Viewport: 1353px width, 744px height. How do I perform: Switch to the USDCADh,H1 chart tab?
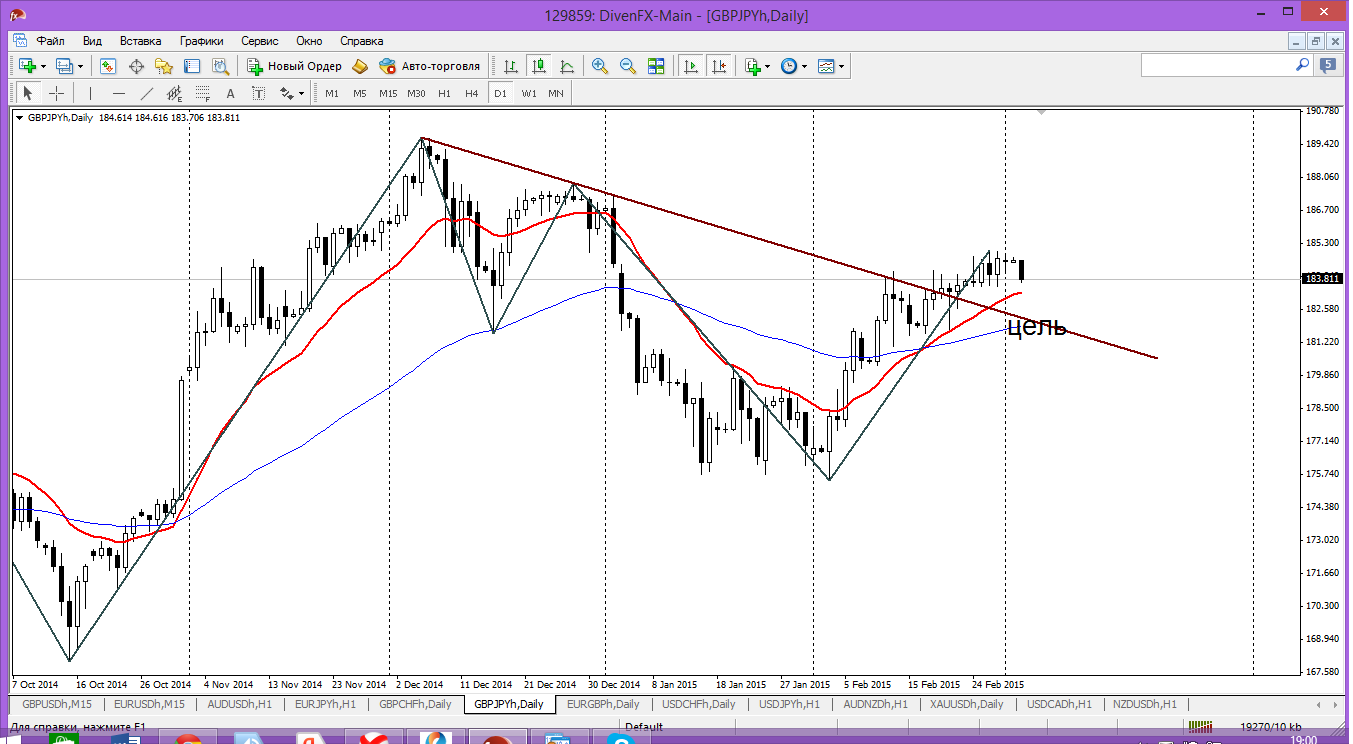pos(1060,704)
